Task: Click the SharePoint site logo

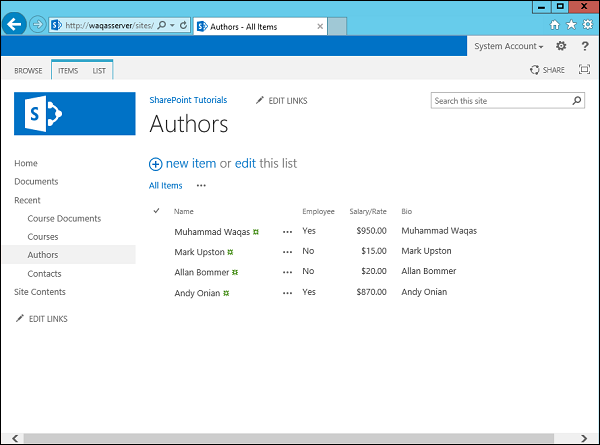Action: (75, 113)
